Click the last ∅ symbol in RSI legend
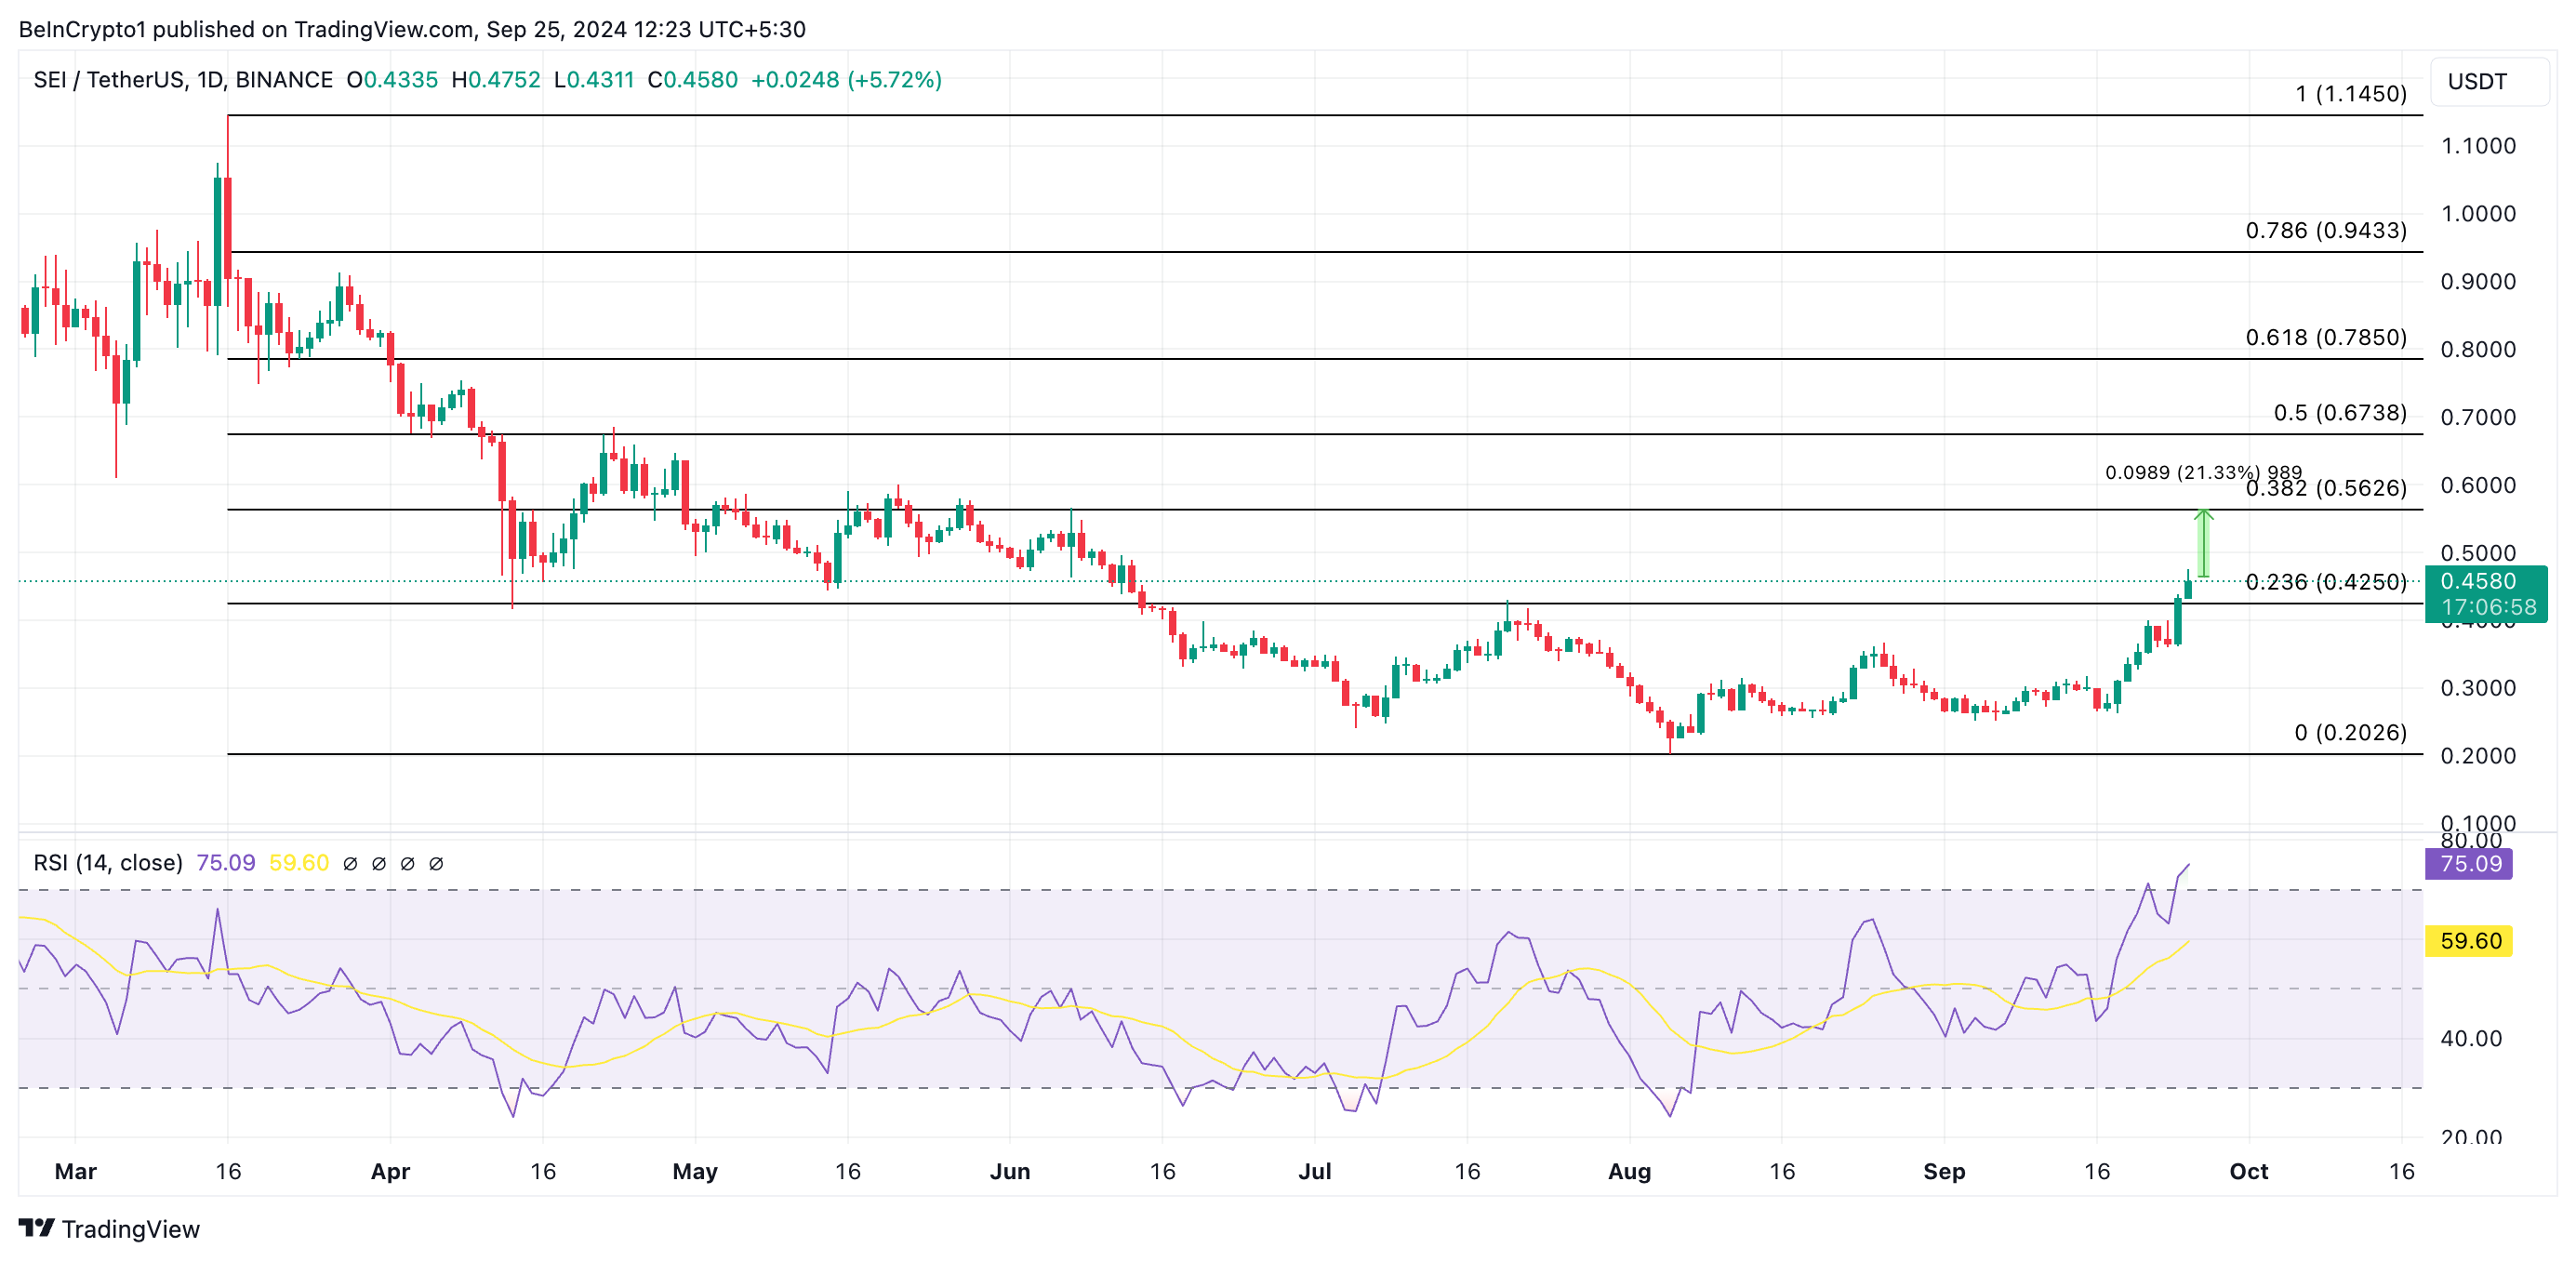Image resolution: width=2576 pixels, height=1261 pixels. pos(436,863)
